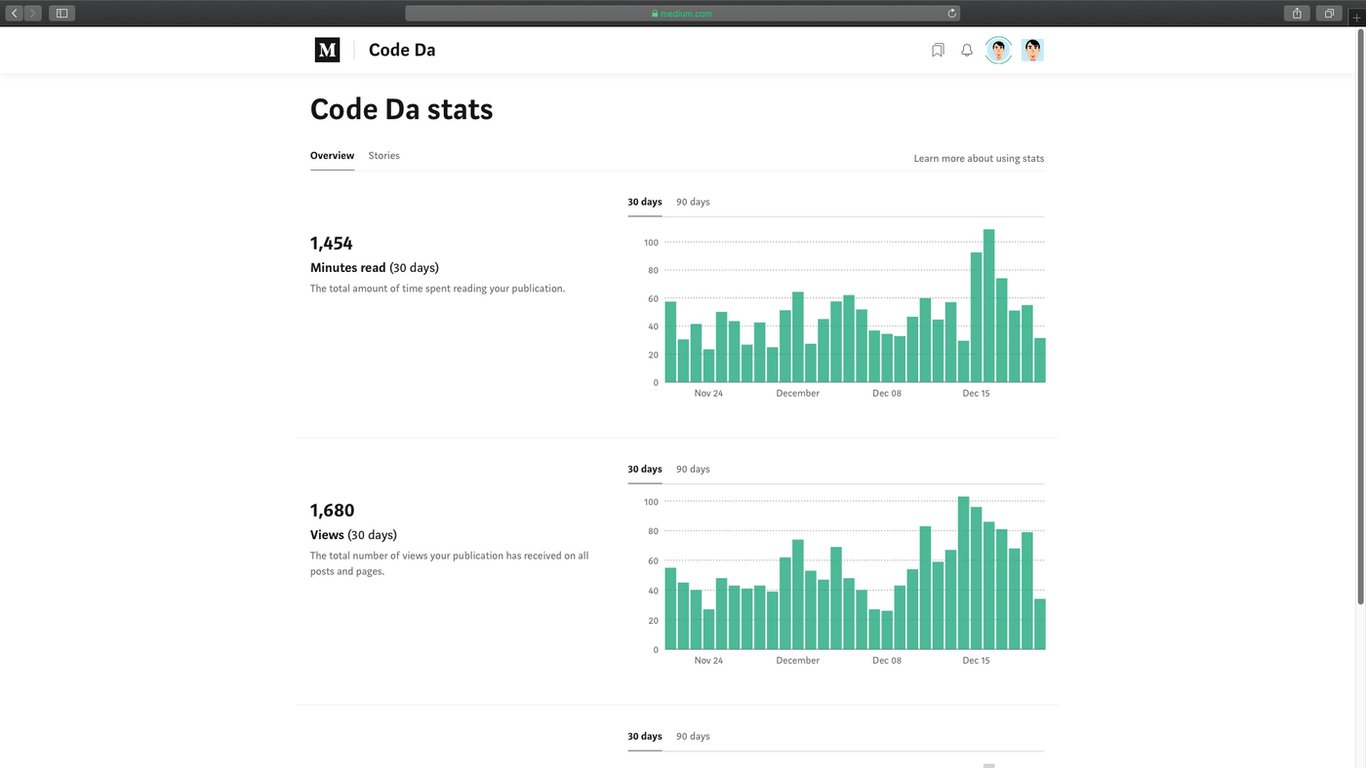Viewport: 1366px width, 768px height.
Task: Click the circular publication avatar
Action: [998, 50]
